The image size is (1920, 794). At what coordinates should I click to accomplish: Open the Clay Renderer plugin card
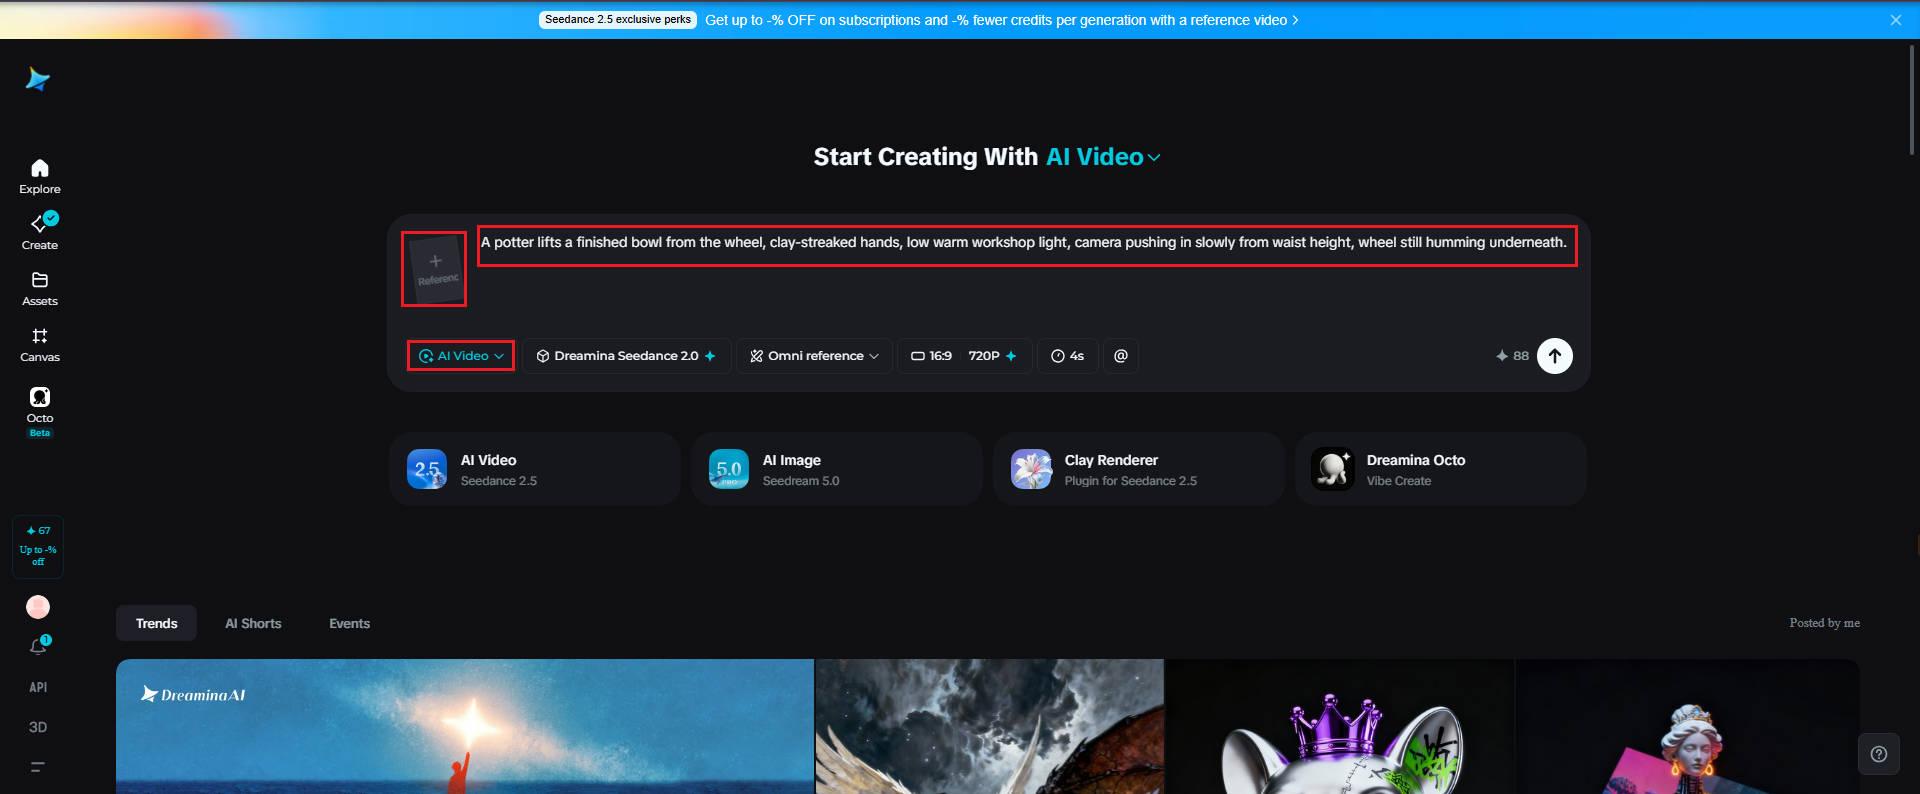click(1139, 469)
